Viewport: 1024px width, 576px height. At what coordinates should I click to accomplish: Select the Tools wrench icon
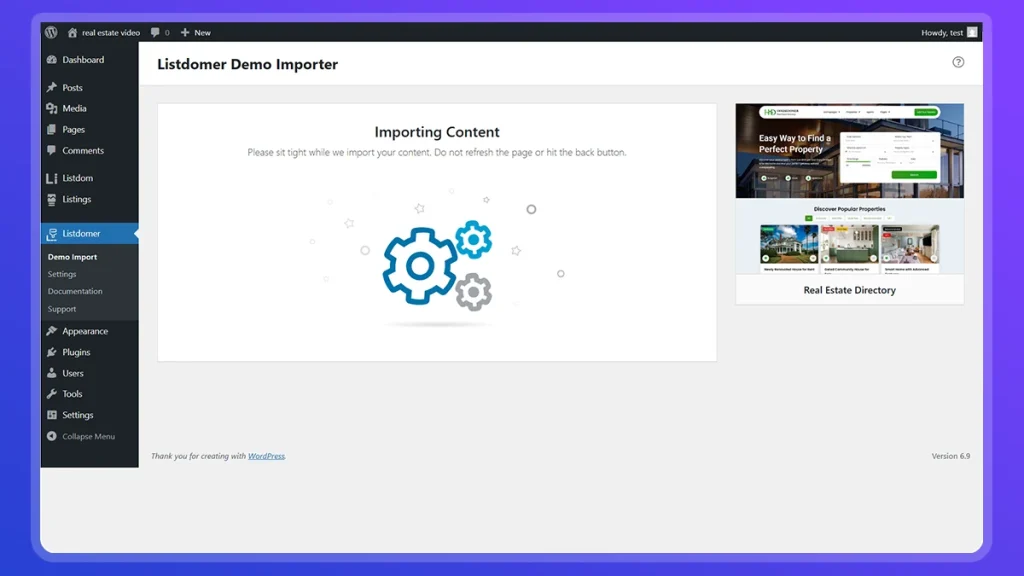[x=53, y=394]
